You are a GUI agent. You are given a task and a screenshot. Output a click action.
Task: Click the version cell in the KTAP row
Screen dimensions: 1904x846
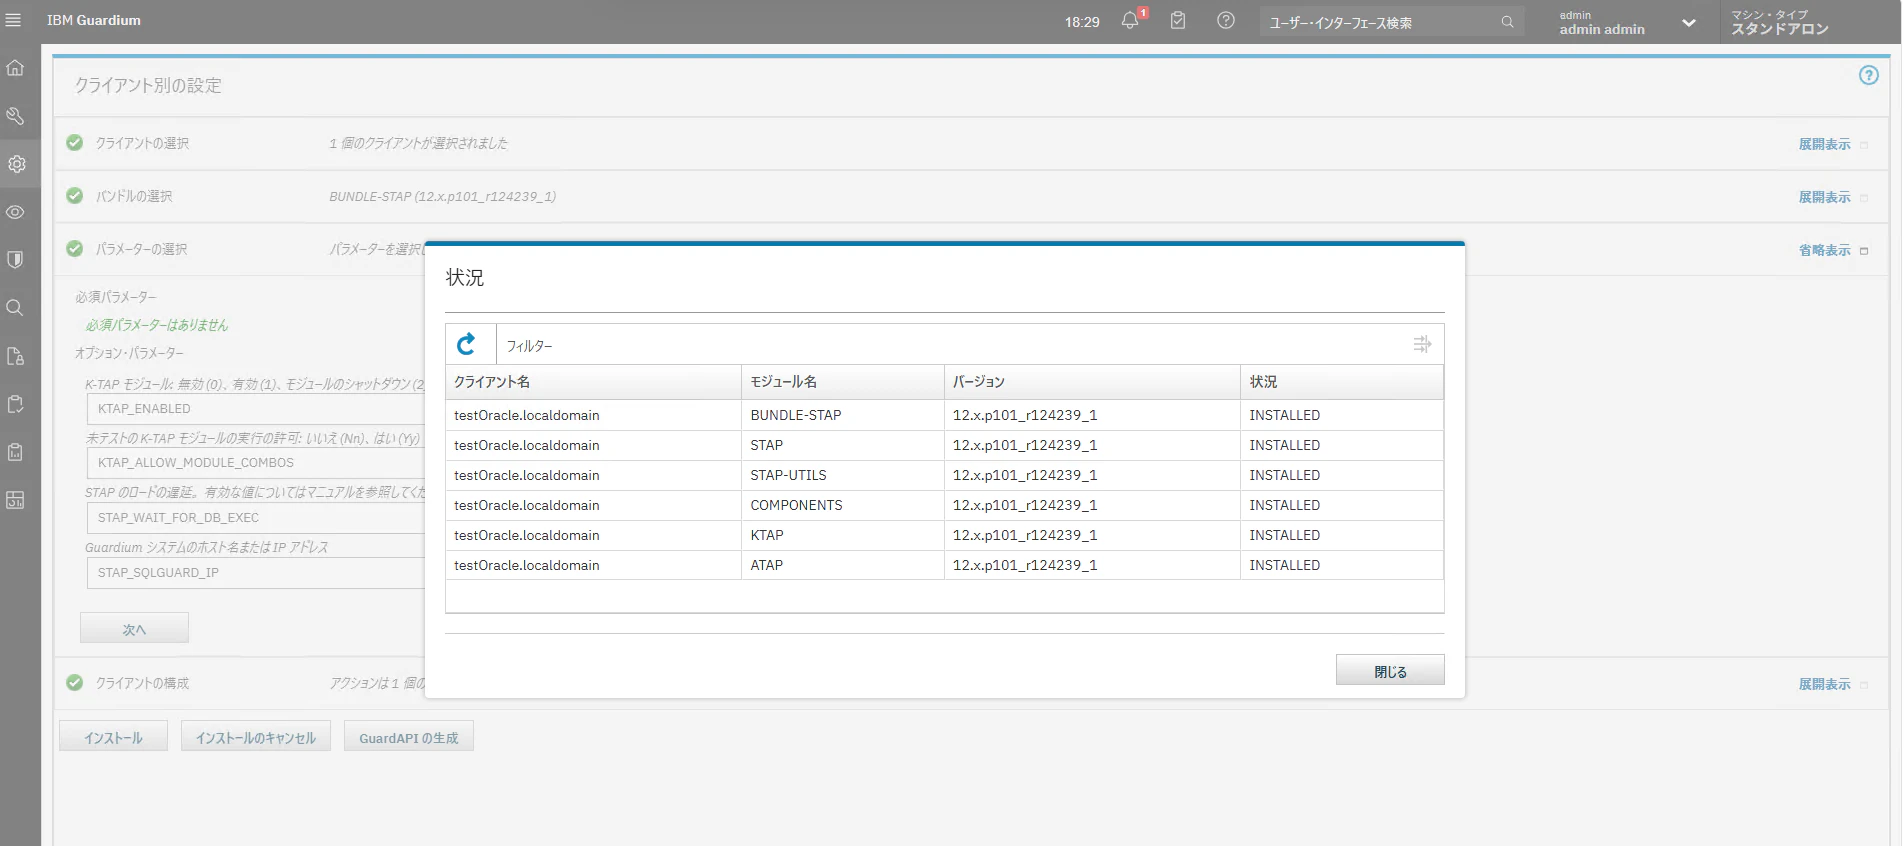1092,535
